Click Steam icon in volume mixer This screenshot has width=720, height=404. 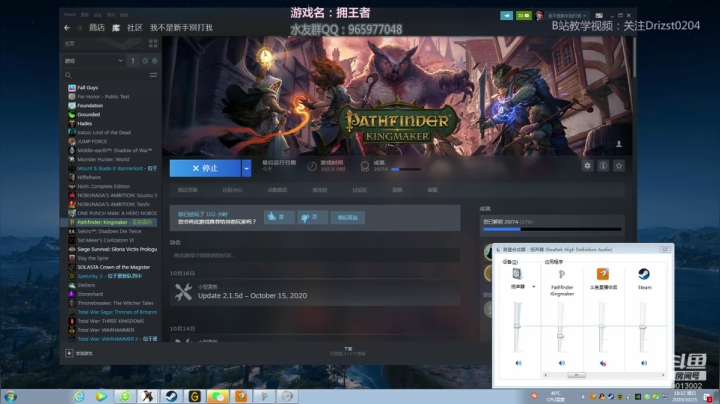pyautogui.click(x=644, y=274)
